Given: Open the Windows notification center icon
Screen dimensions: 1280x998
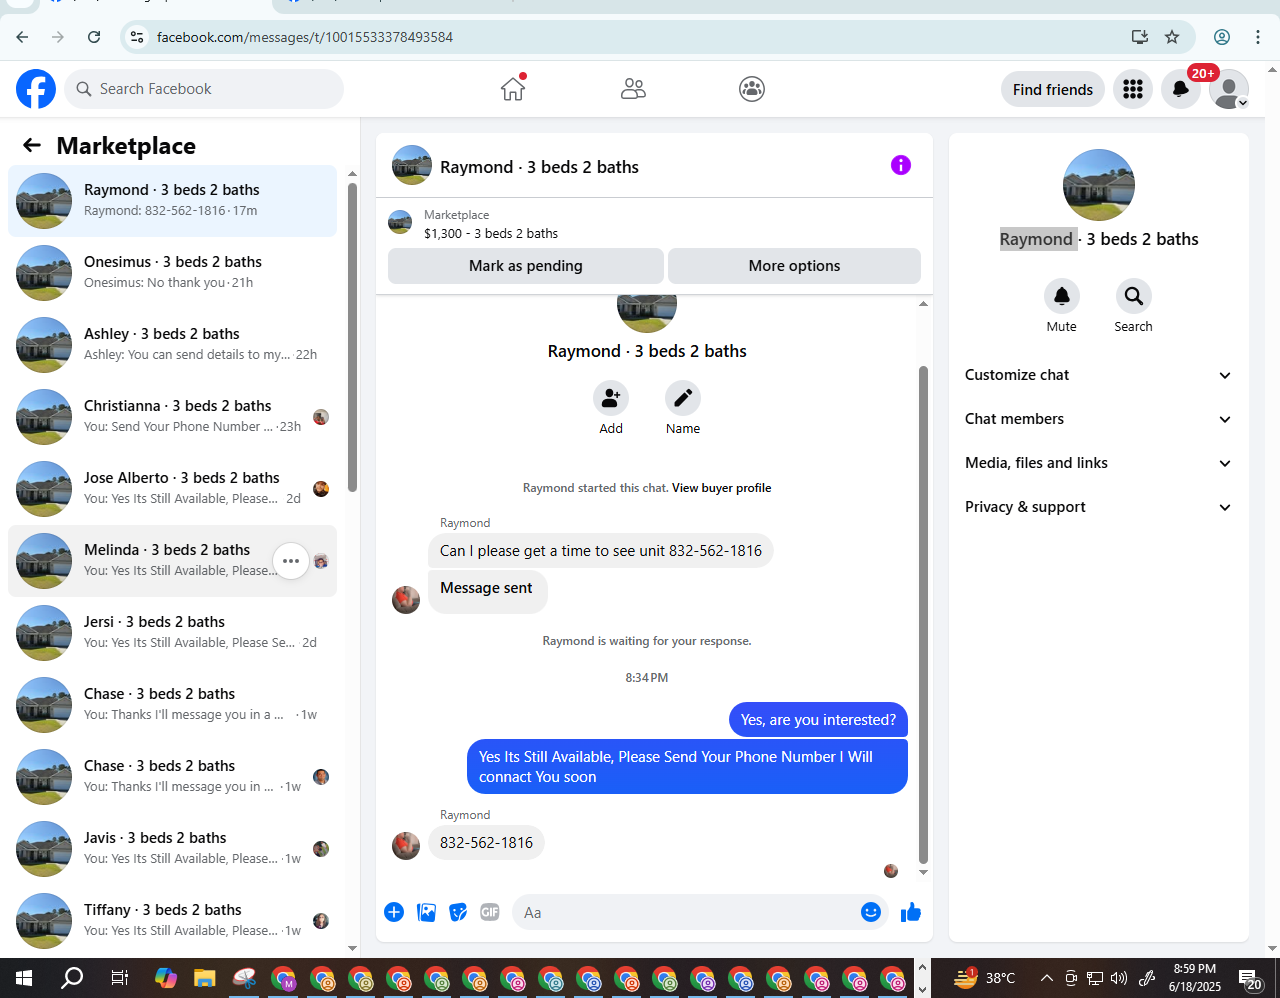Looking at the screenshot, I should tap(1250, 978).
